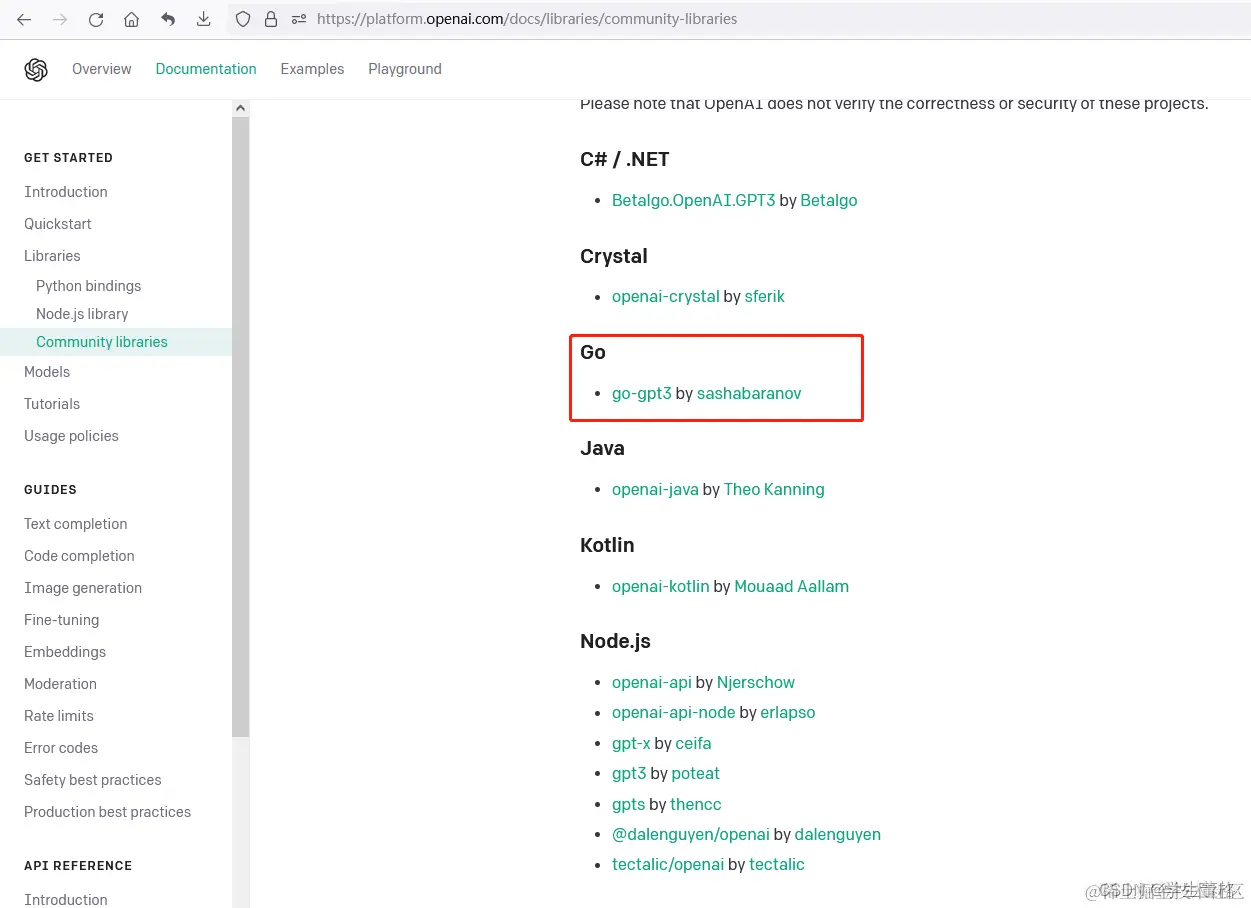Open the Theo Kanning author link
The width and height of the screenshot is (1251, 908).
(x=774, y=489)
